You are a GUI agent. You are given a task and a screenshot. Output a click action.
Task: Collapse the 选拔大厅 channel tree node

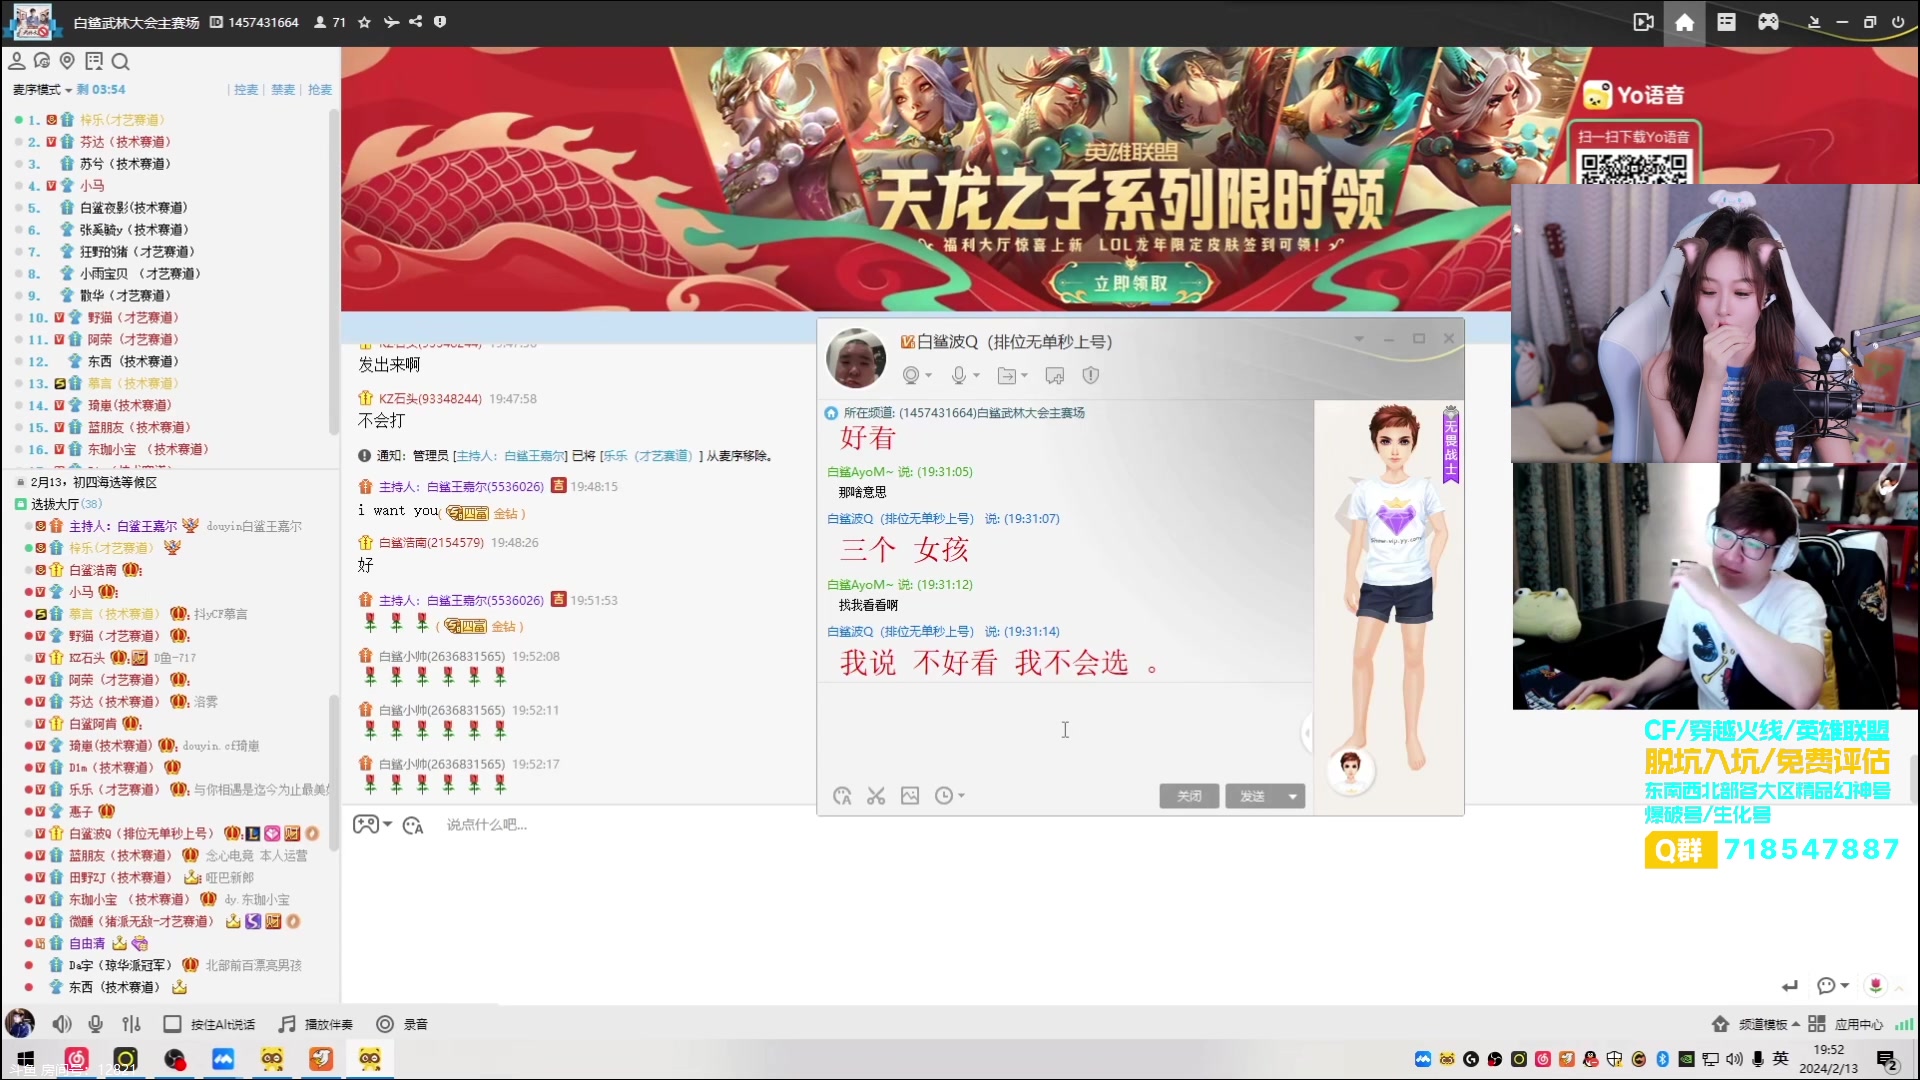coord(20,504)
